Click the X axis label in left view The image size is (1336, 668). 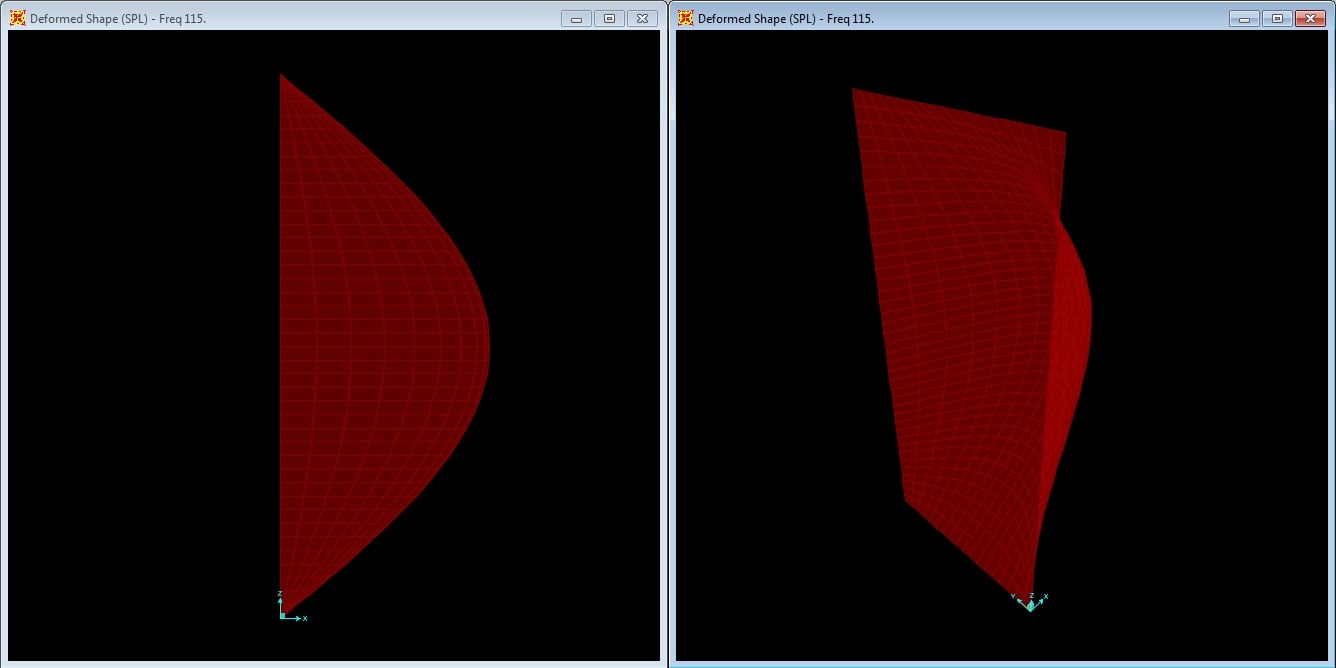(x=305, y=619)
